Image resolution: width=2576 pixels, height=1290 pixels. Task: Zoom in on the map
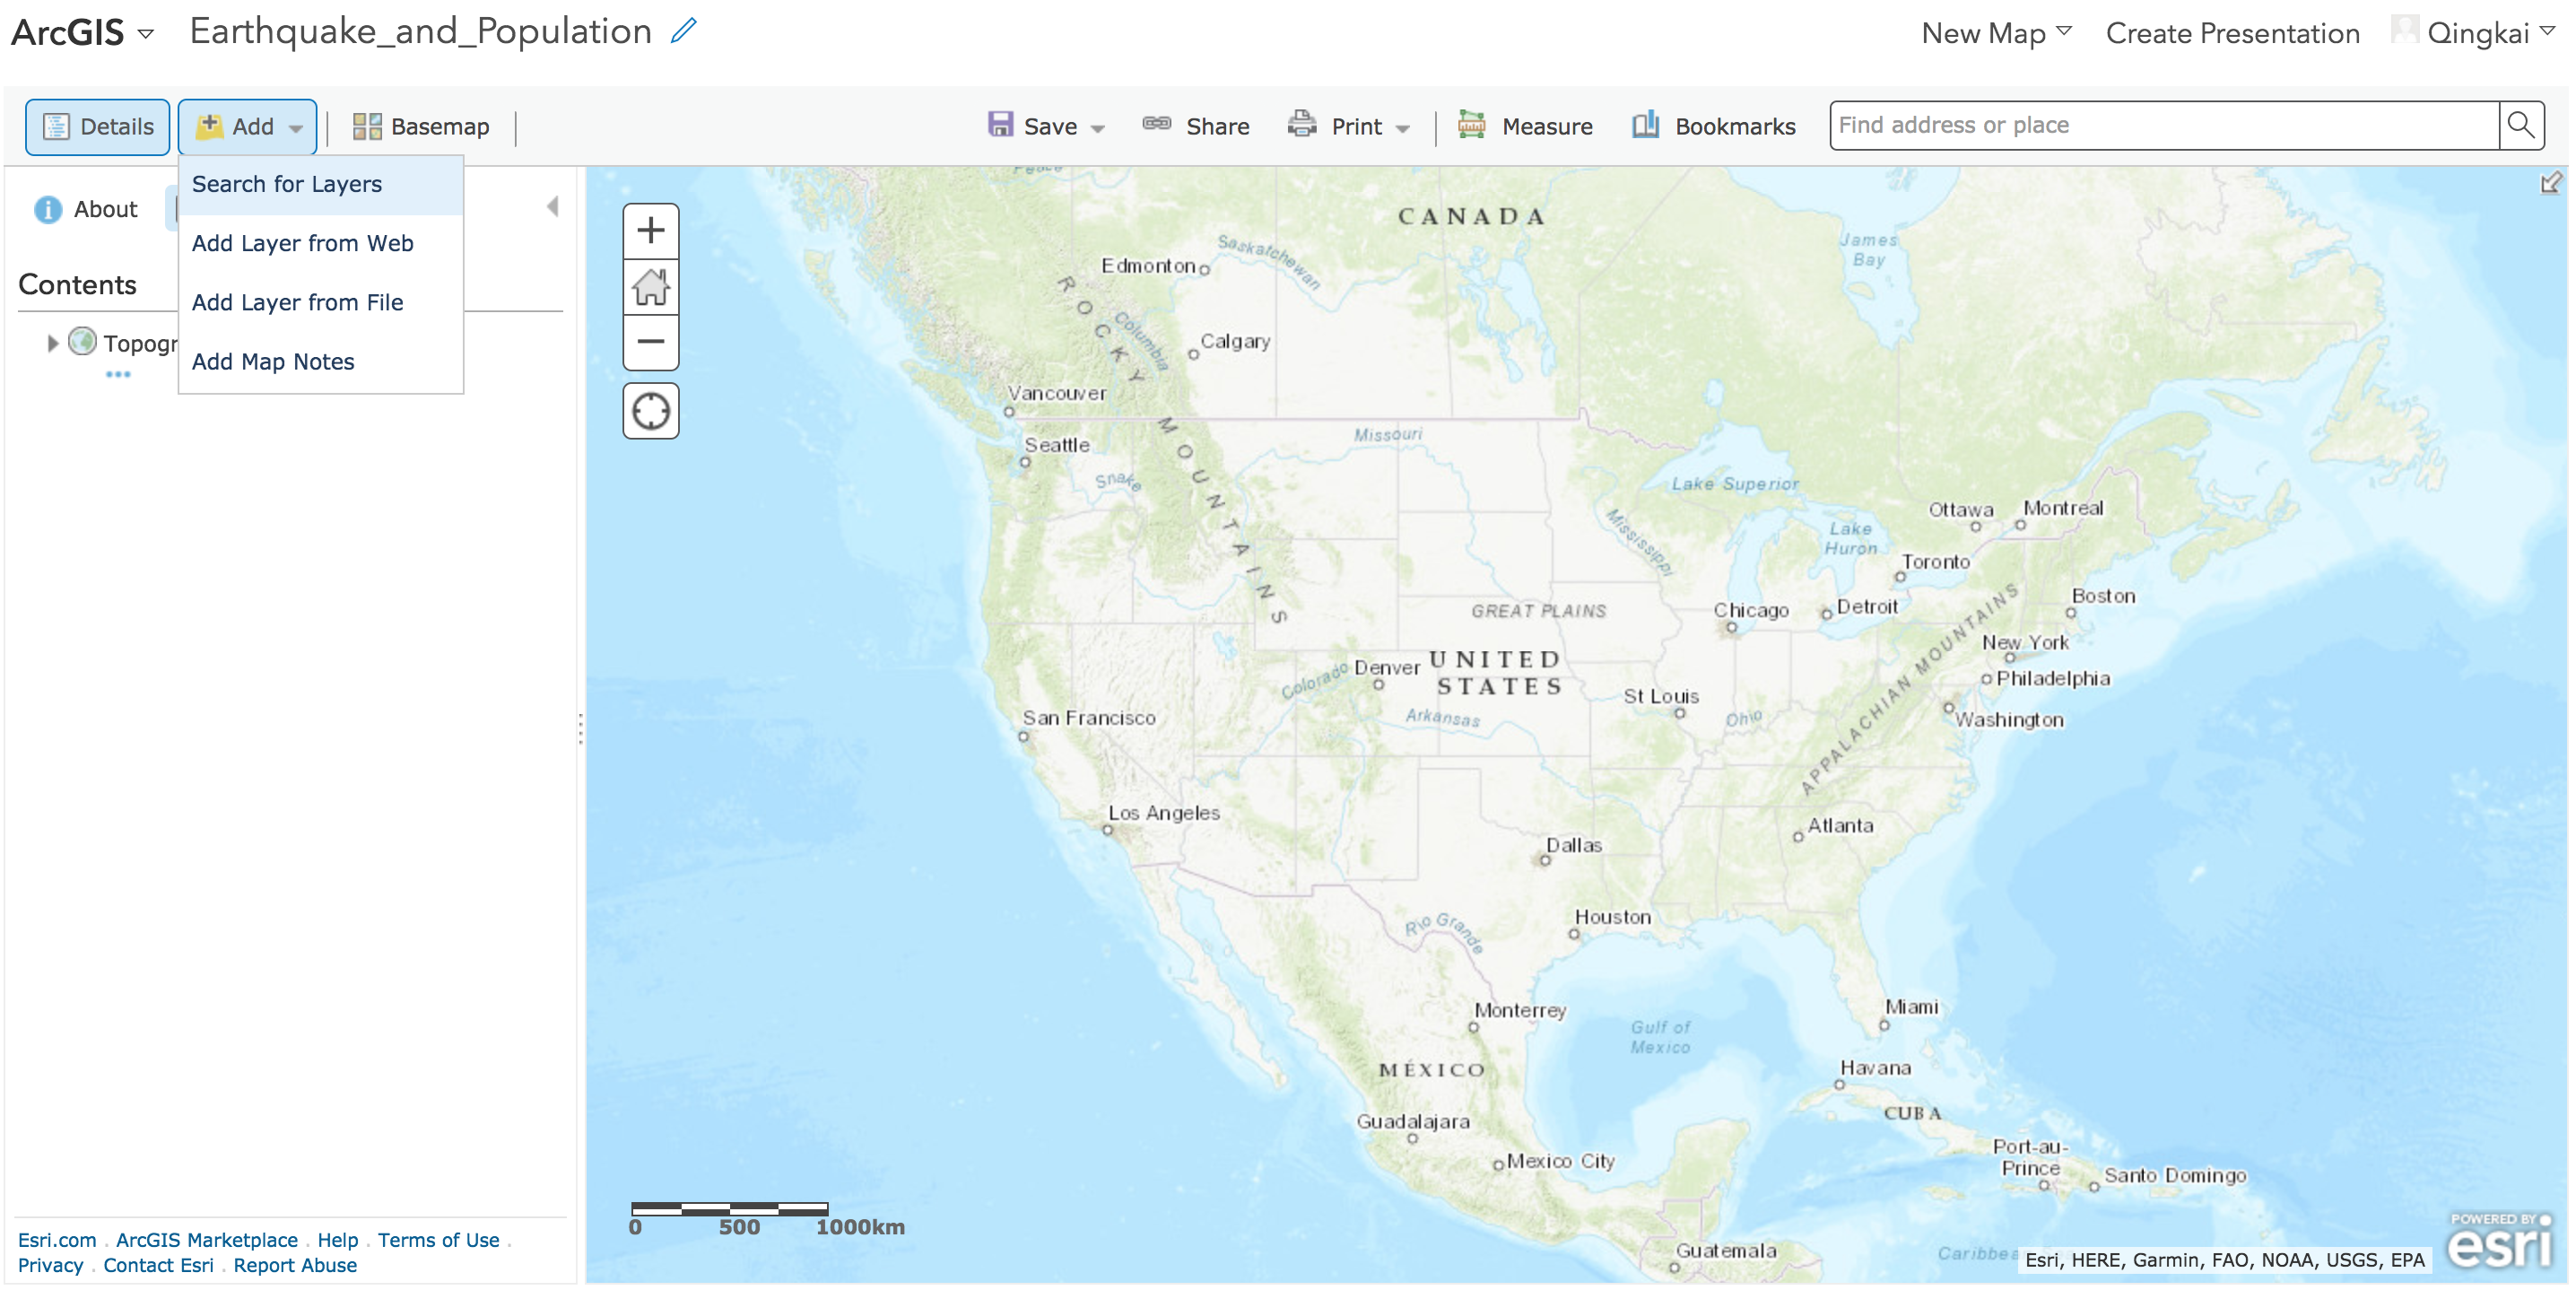tap(650, 231)
